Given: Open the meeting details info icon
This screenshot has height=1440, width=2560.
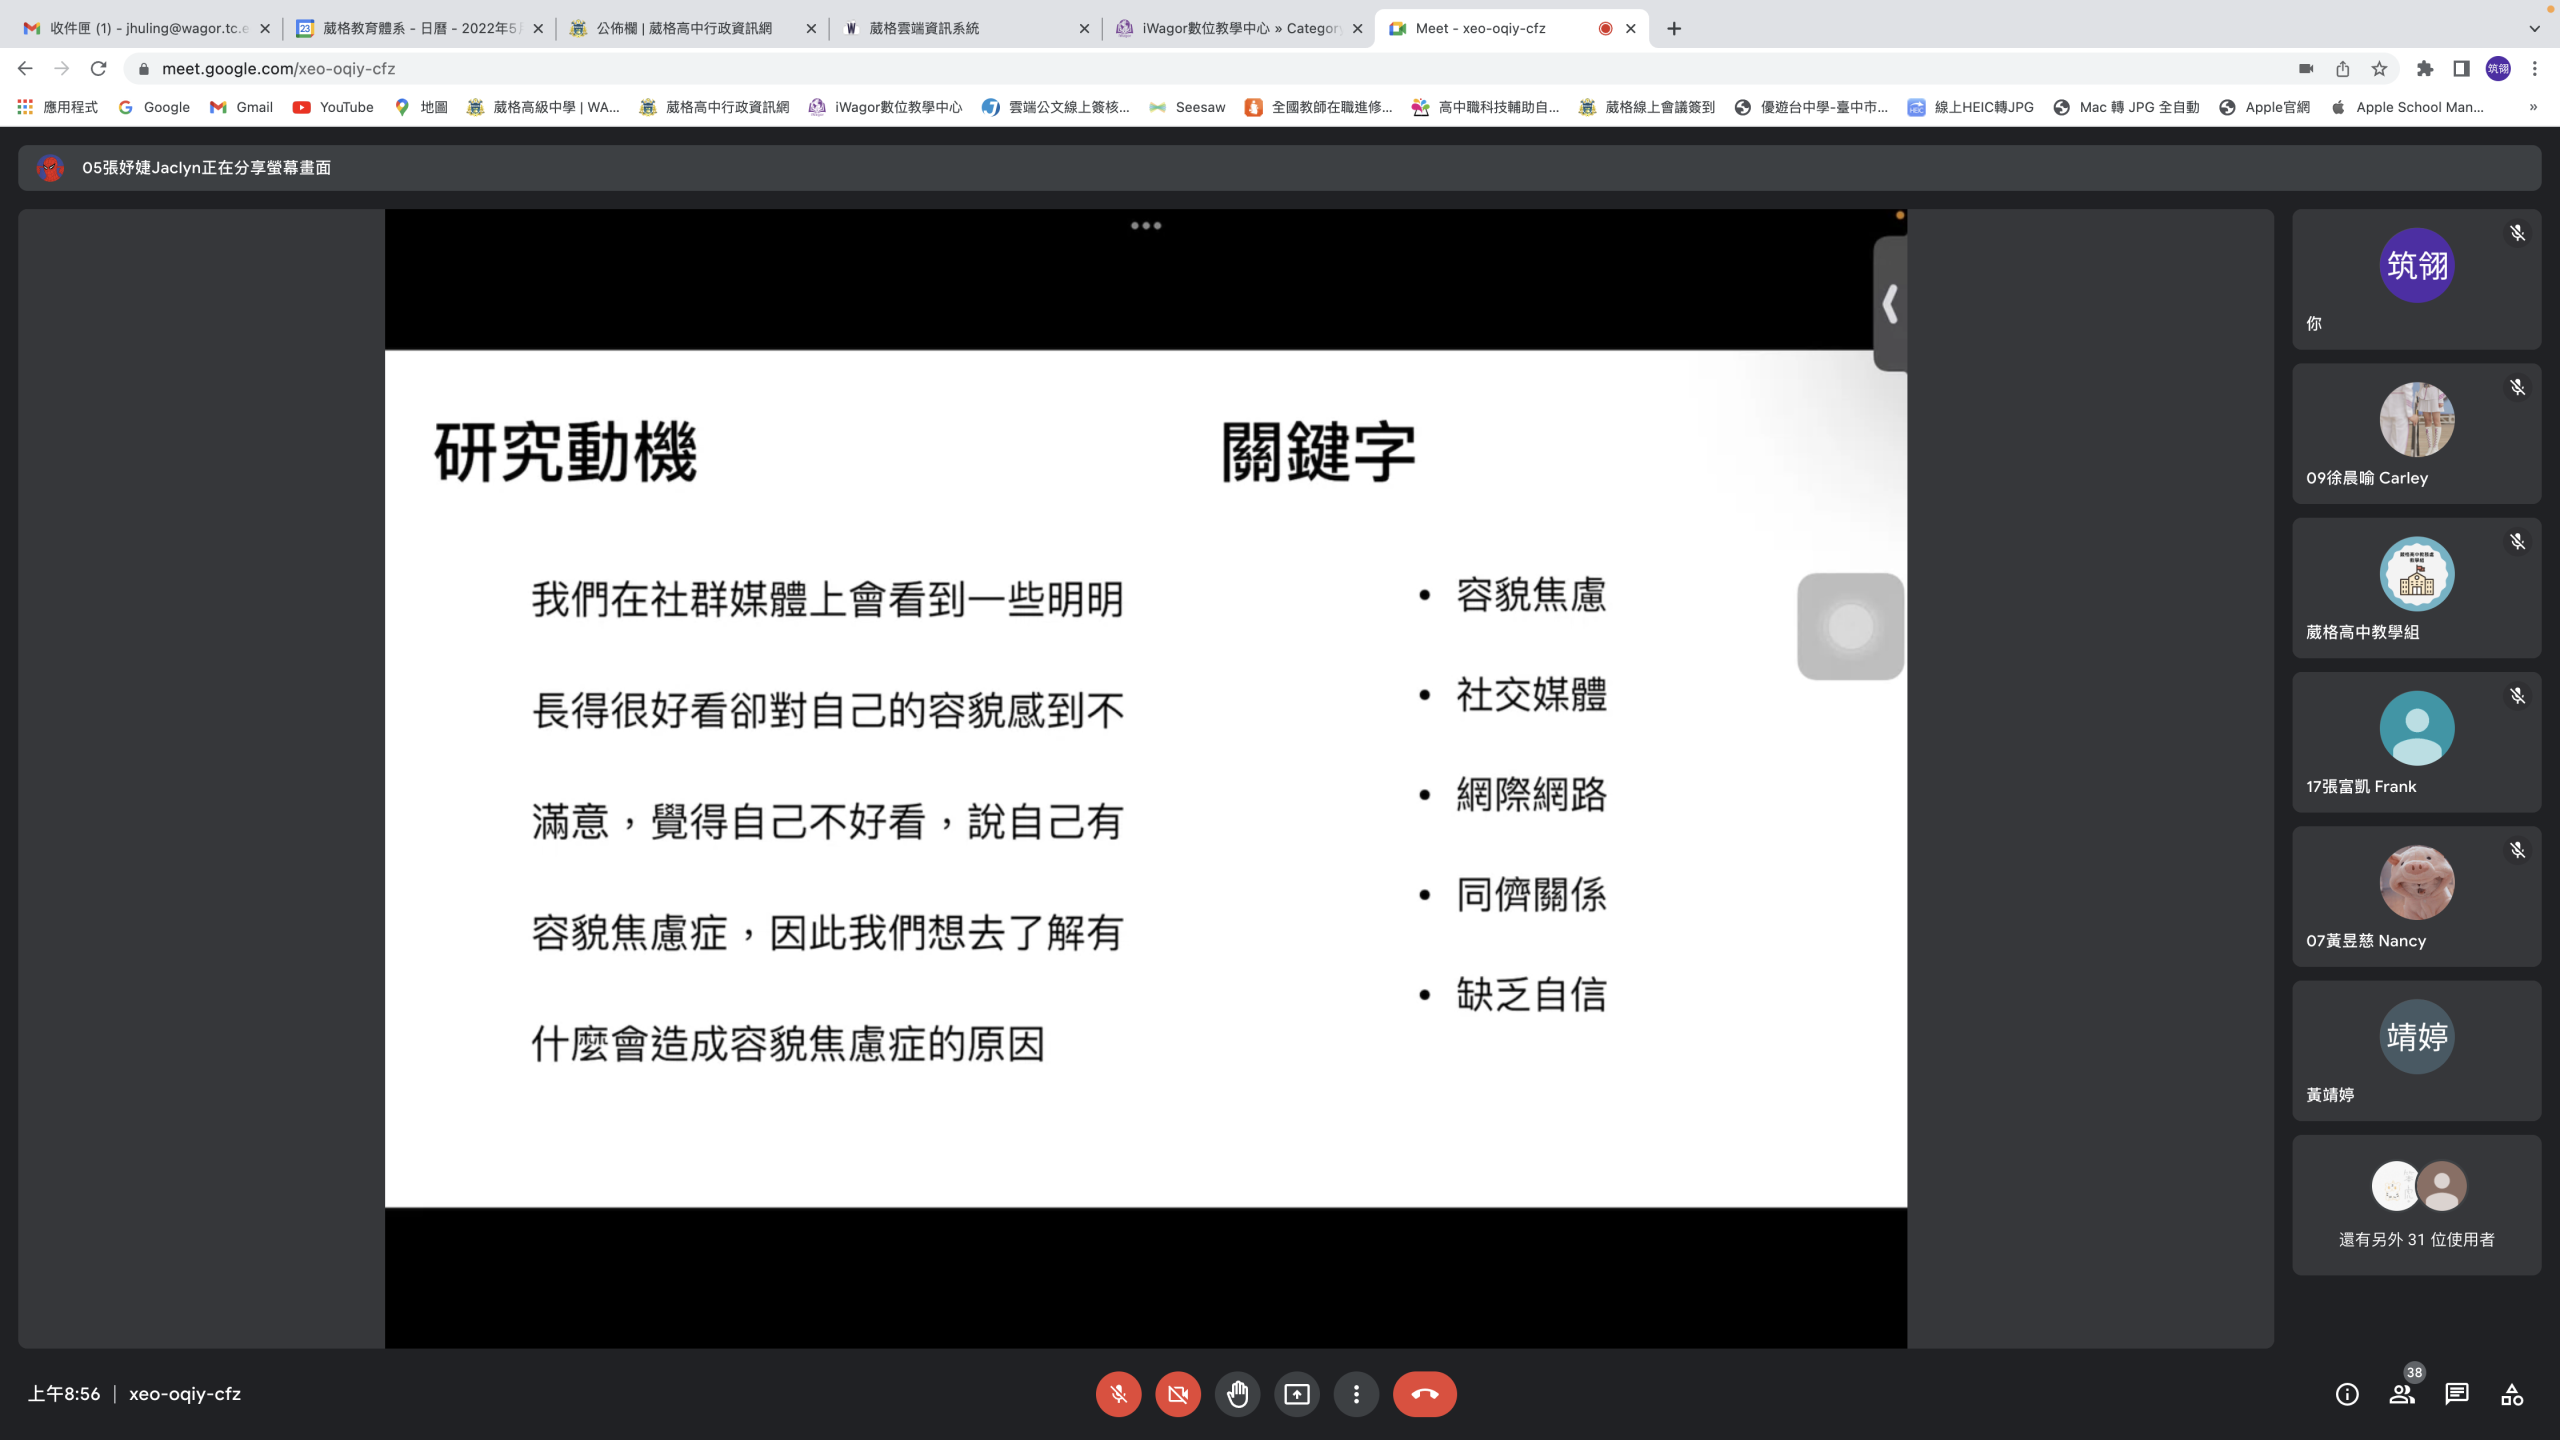Looking at the screenshot, I should click(2347, 1394).
